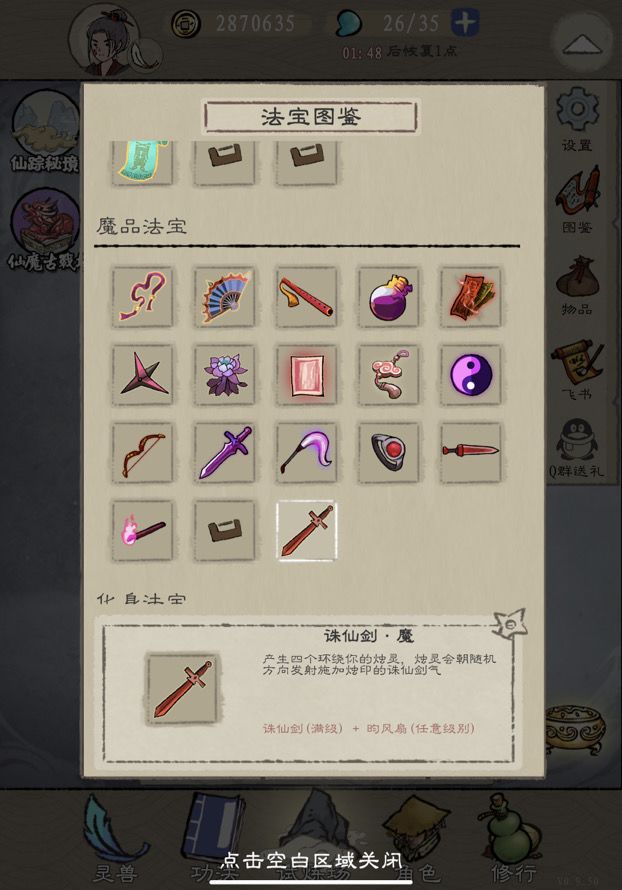Choose the pink flame torch treasure

(x=142, y=531)
